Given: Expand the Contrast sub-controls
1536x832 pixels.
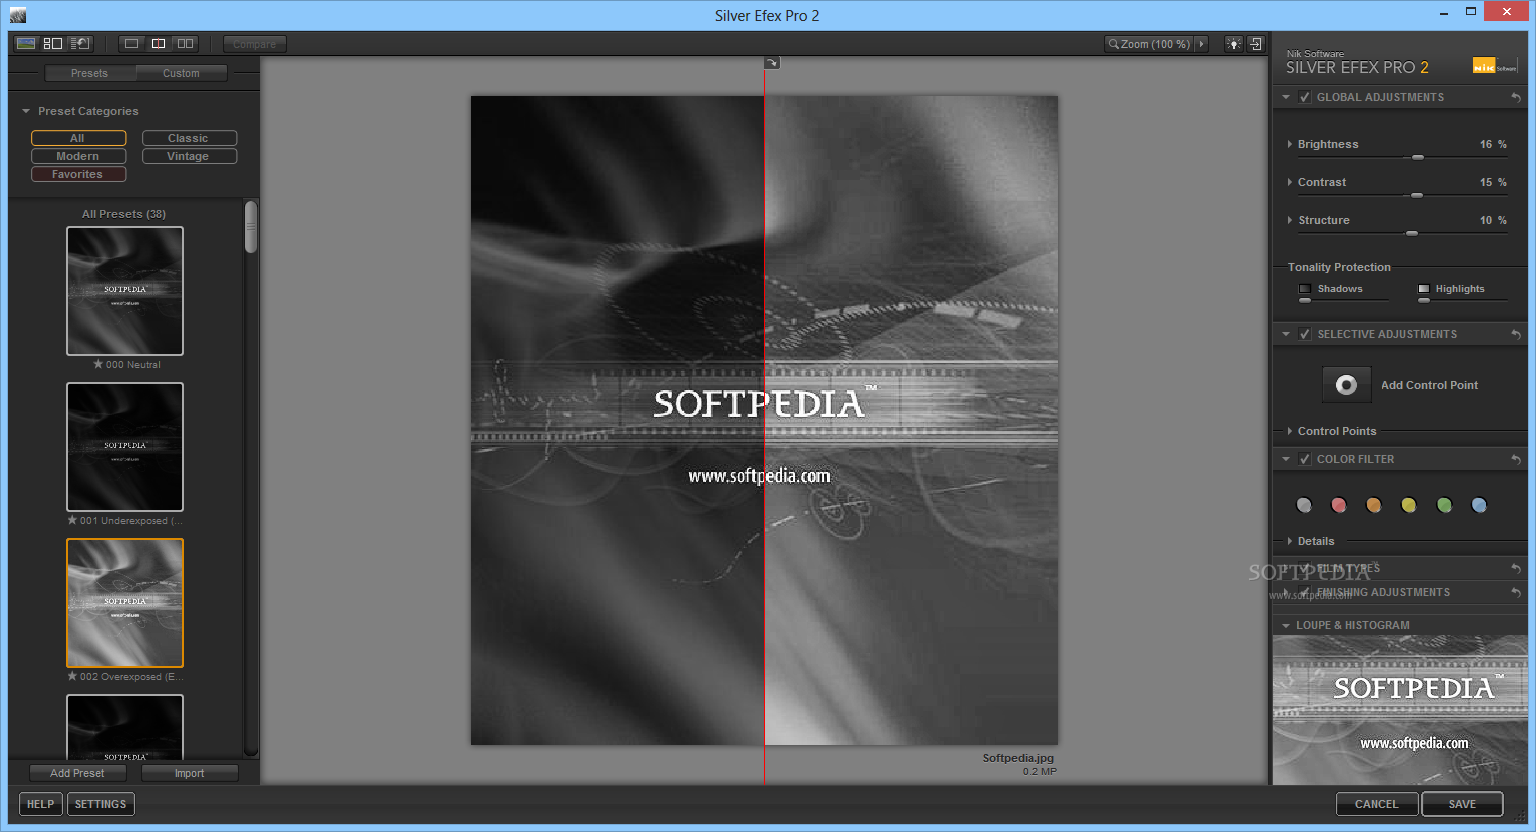Looking at the screenshot, I should (1290, 182).
